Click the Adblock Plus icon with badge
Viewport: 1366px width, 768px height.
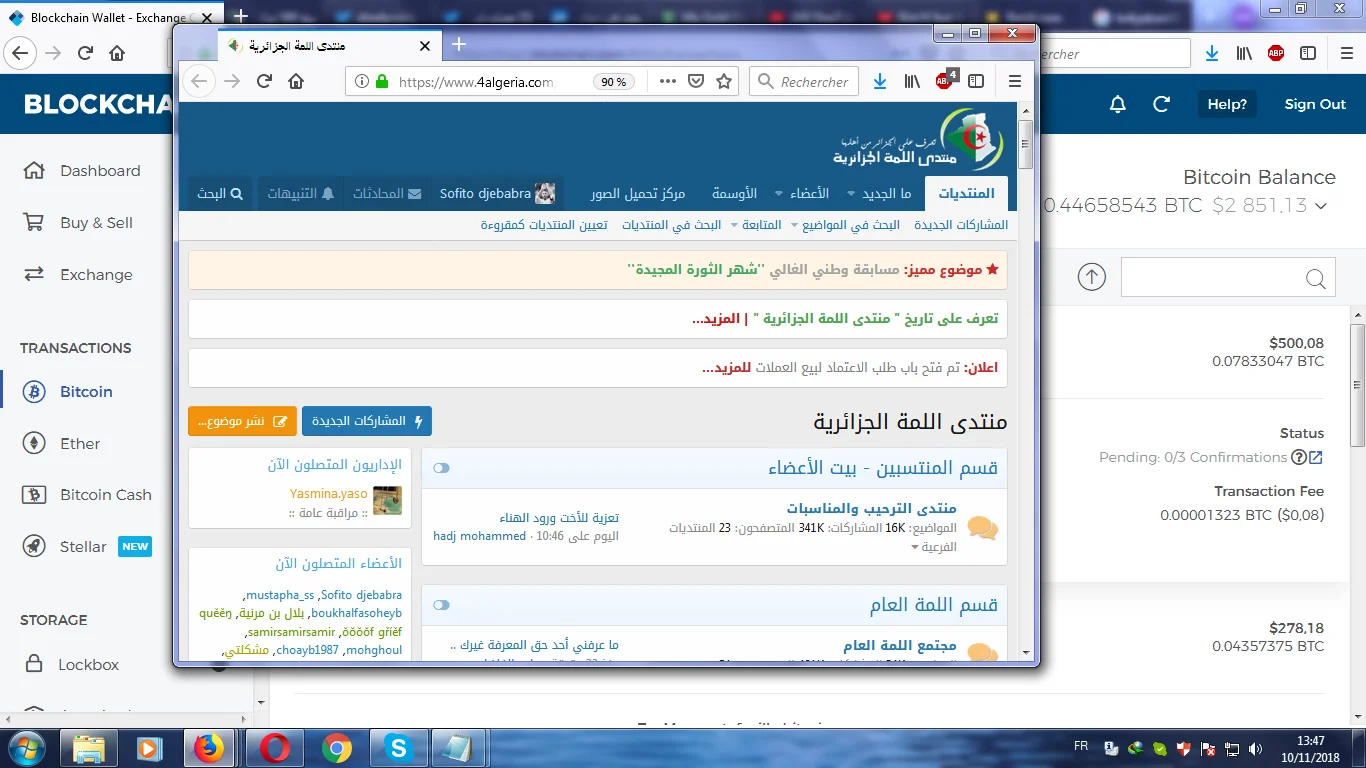(x=945, y=82)
